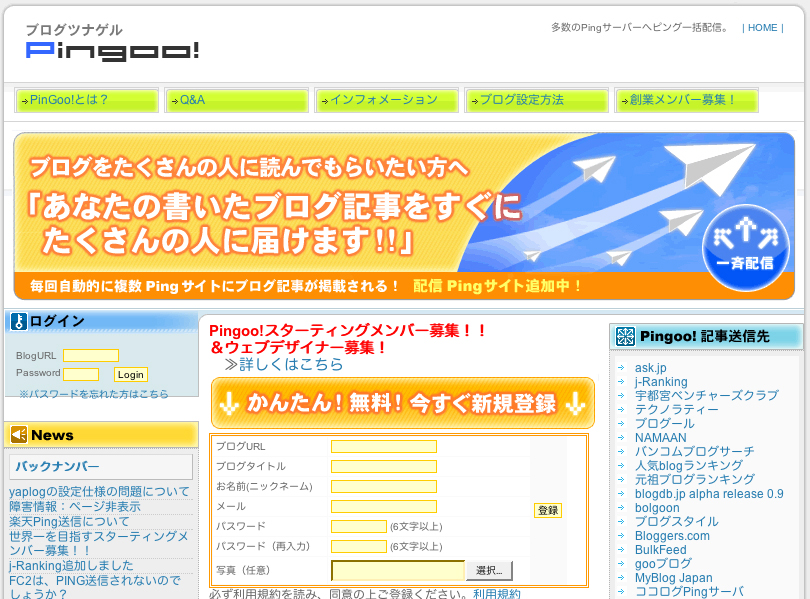Click the News speaker icon
Viewport: 810px width, 599px height.
[x=19, y=435]
